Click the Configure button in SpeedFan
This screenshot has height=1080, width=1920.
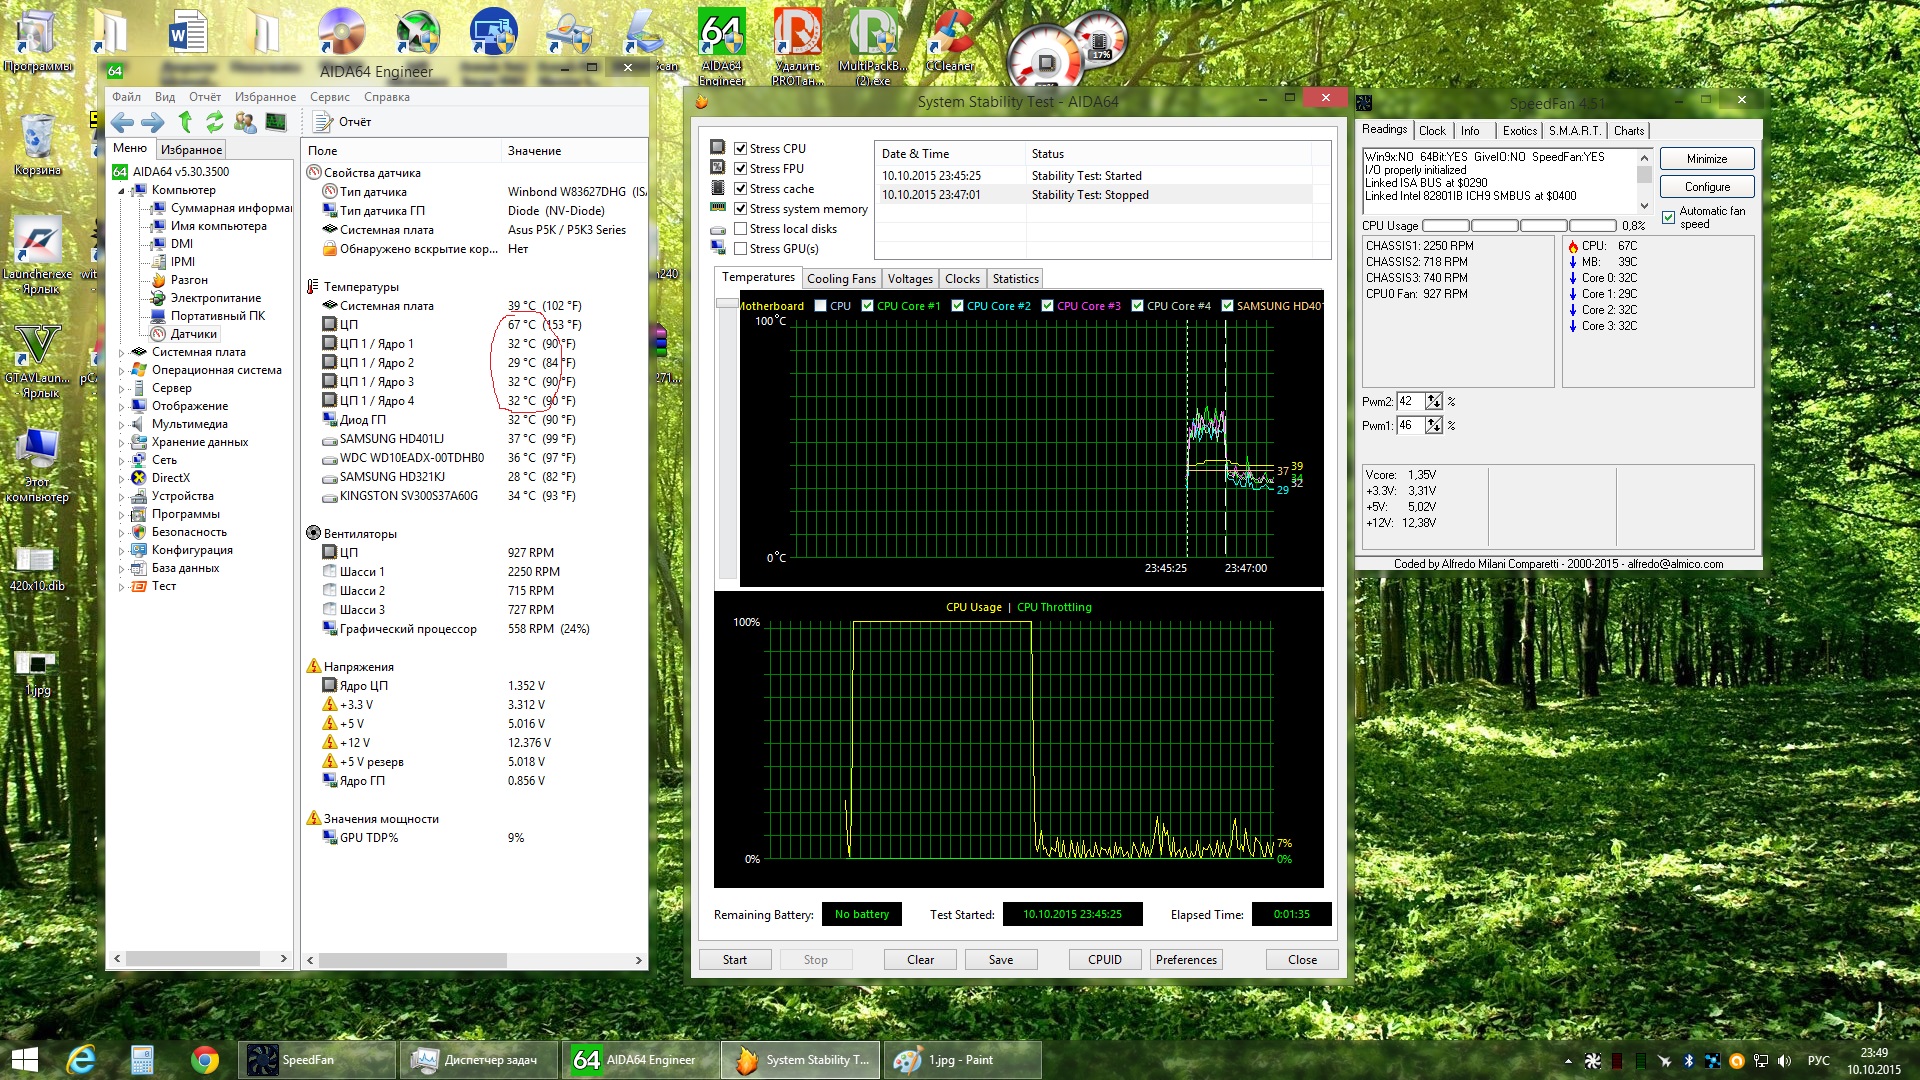1706,187
